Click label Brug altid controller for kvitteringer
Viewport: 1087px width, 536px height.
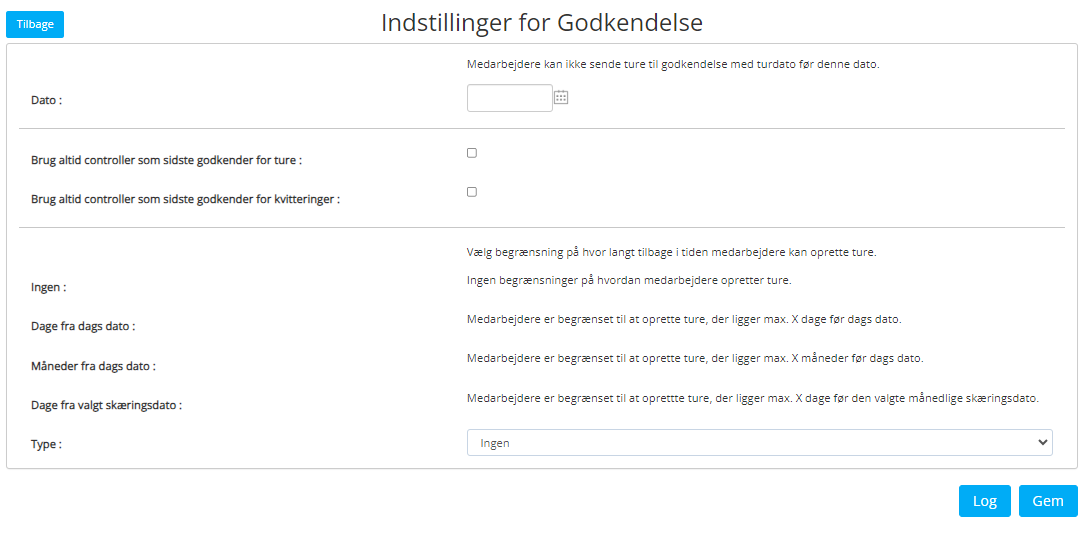pos(186,199)
